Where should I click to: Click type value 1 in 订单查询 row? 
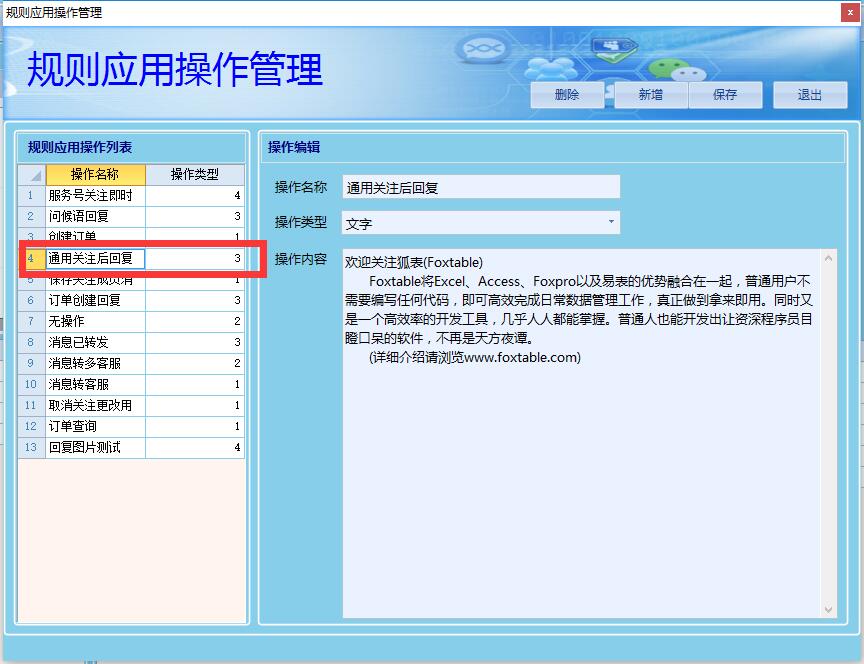tap(195, 427)
